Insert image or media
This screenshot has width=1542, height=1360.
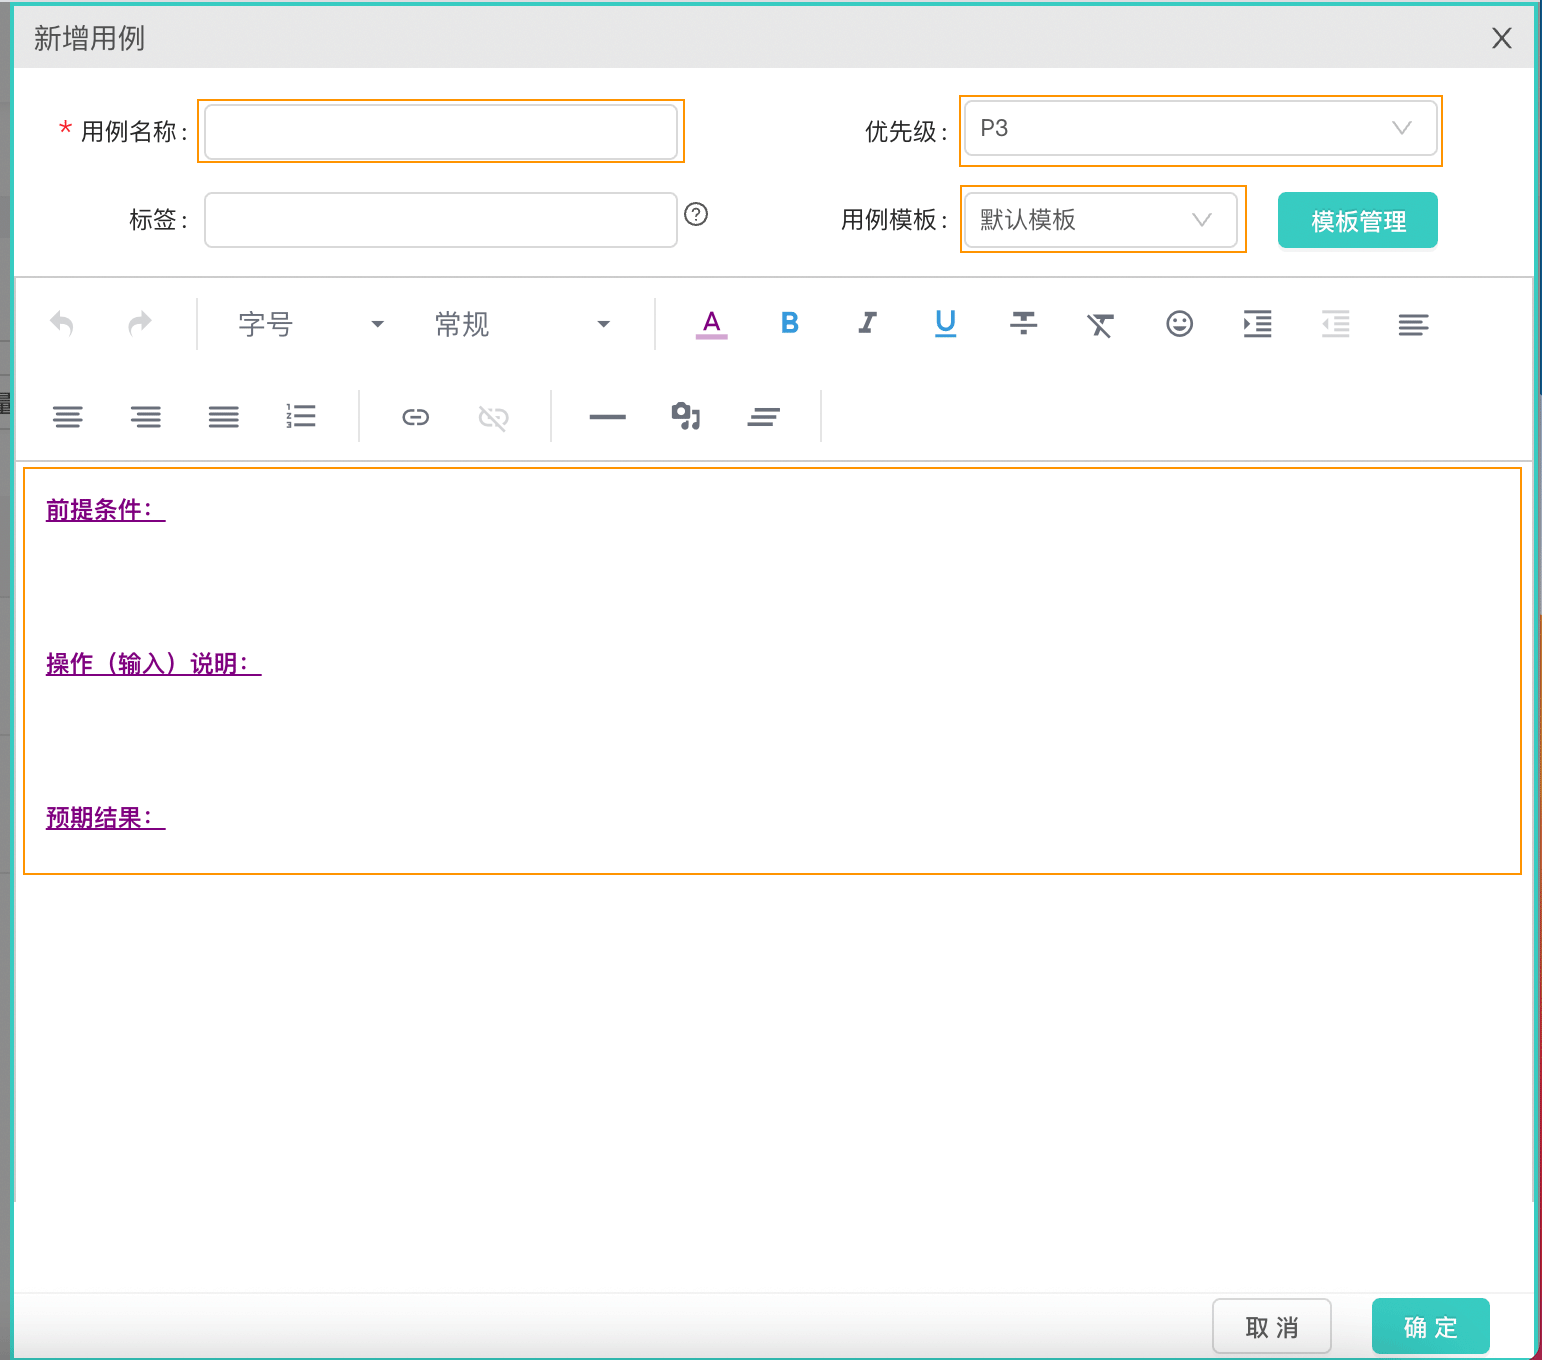686,416
